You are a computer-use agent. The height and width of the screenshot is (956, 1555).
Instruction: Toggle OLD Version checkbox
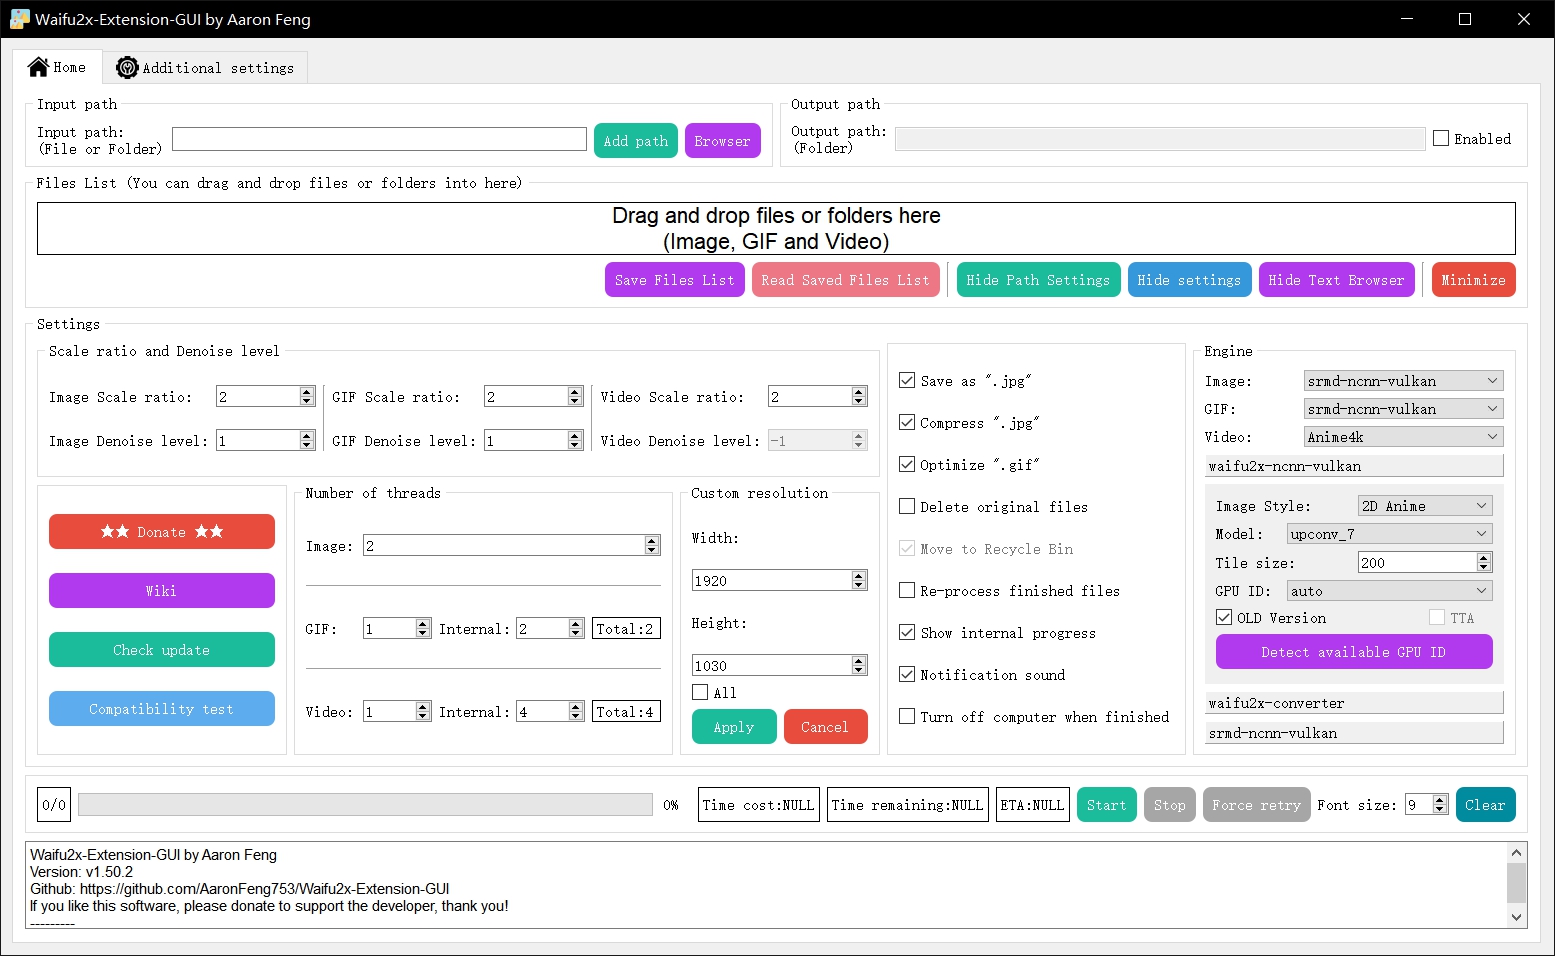1224,617
